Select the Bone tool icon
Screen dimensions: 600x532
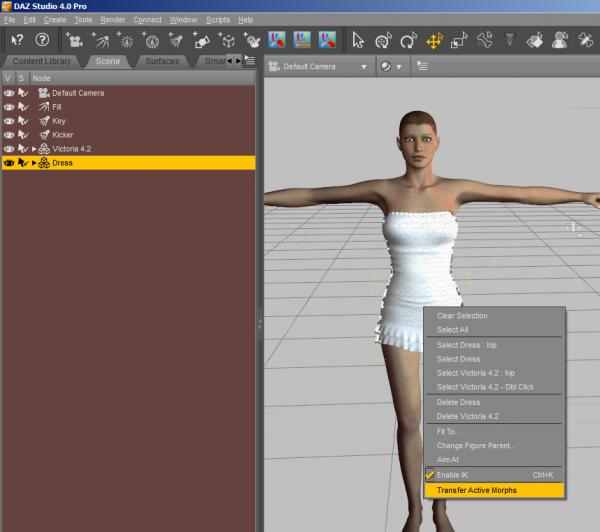pyautogui.click(x=484, y=40)
